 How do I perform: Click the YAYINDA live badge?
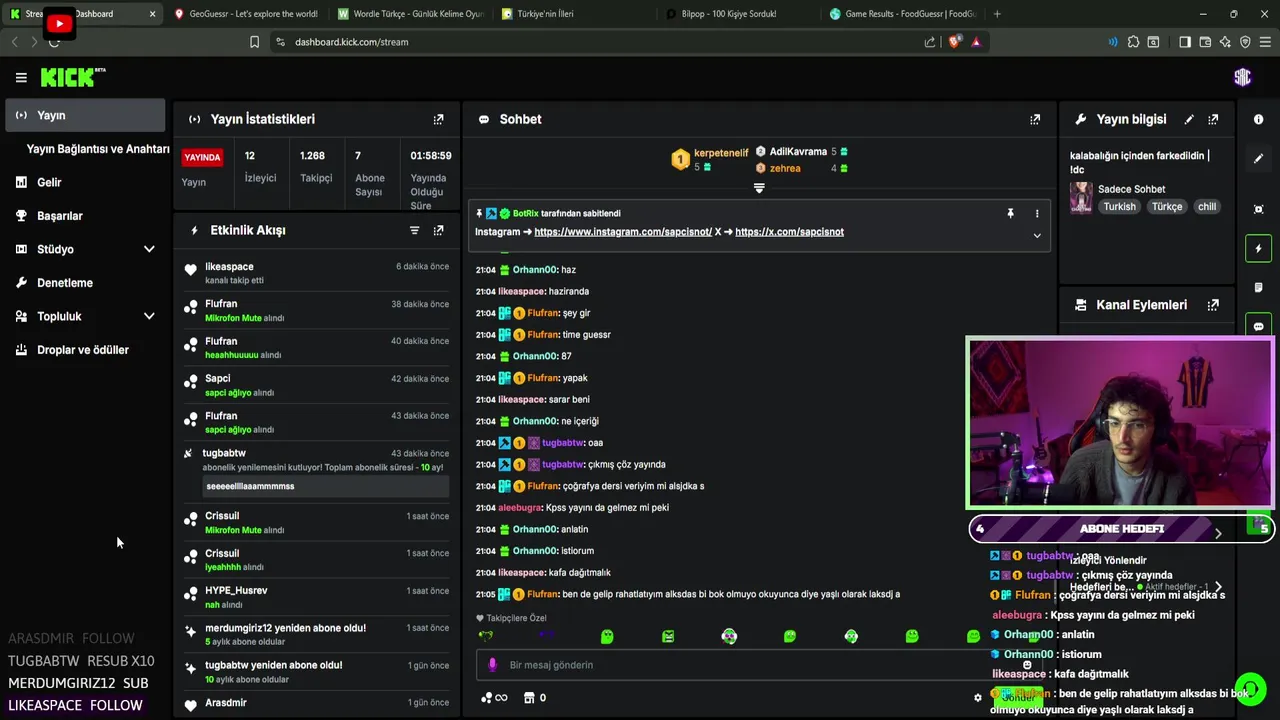(202, 157)
